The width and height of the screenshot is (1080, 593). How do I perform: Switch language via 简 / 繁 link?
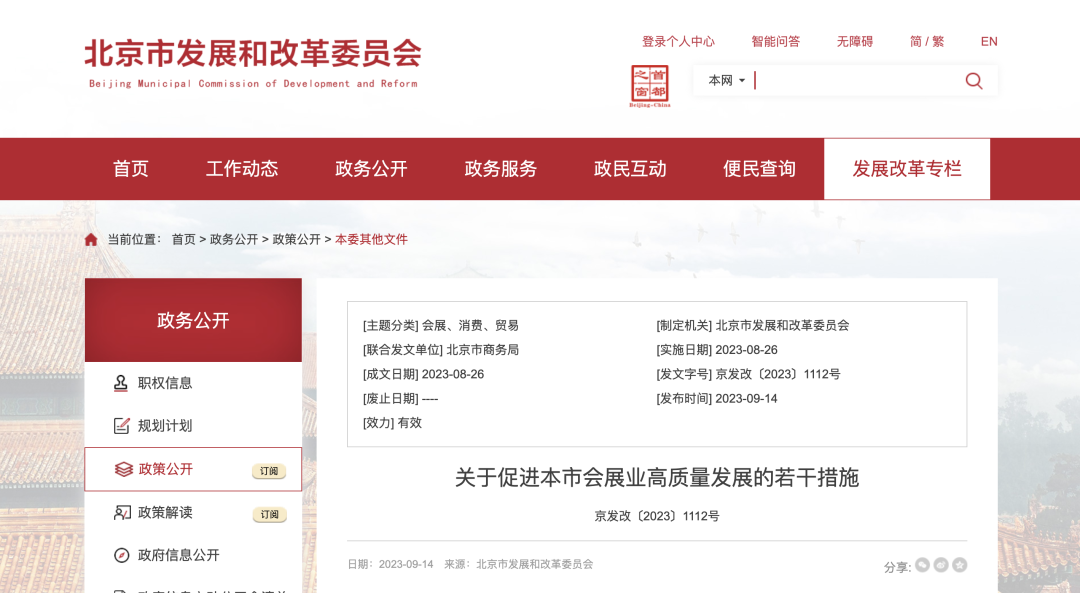click(x=927, y=41)
